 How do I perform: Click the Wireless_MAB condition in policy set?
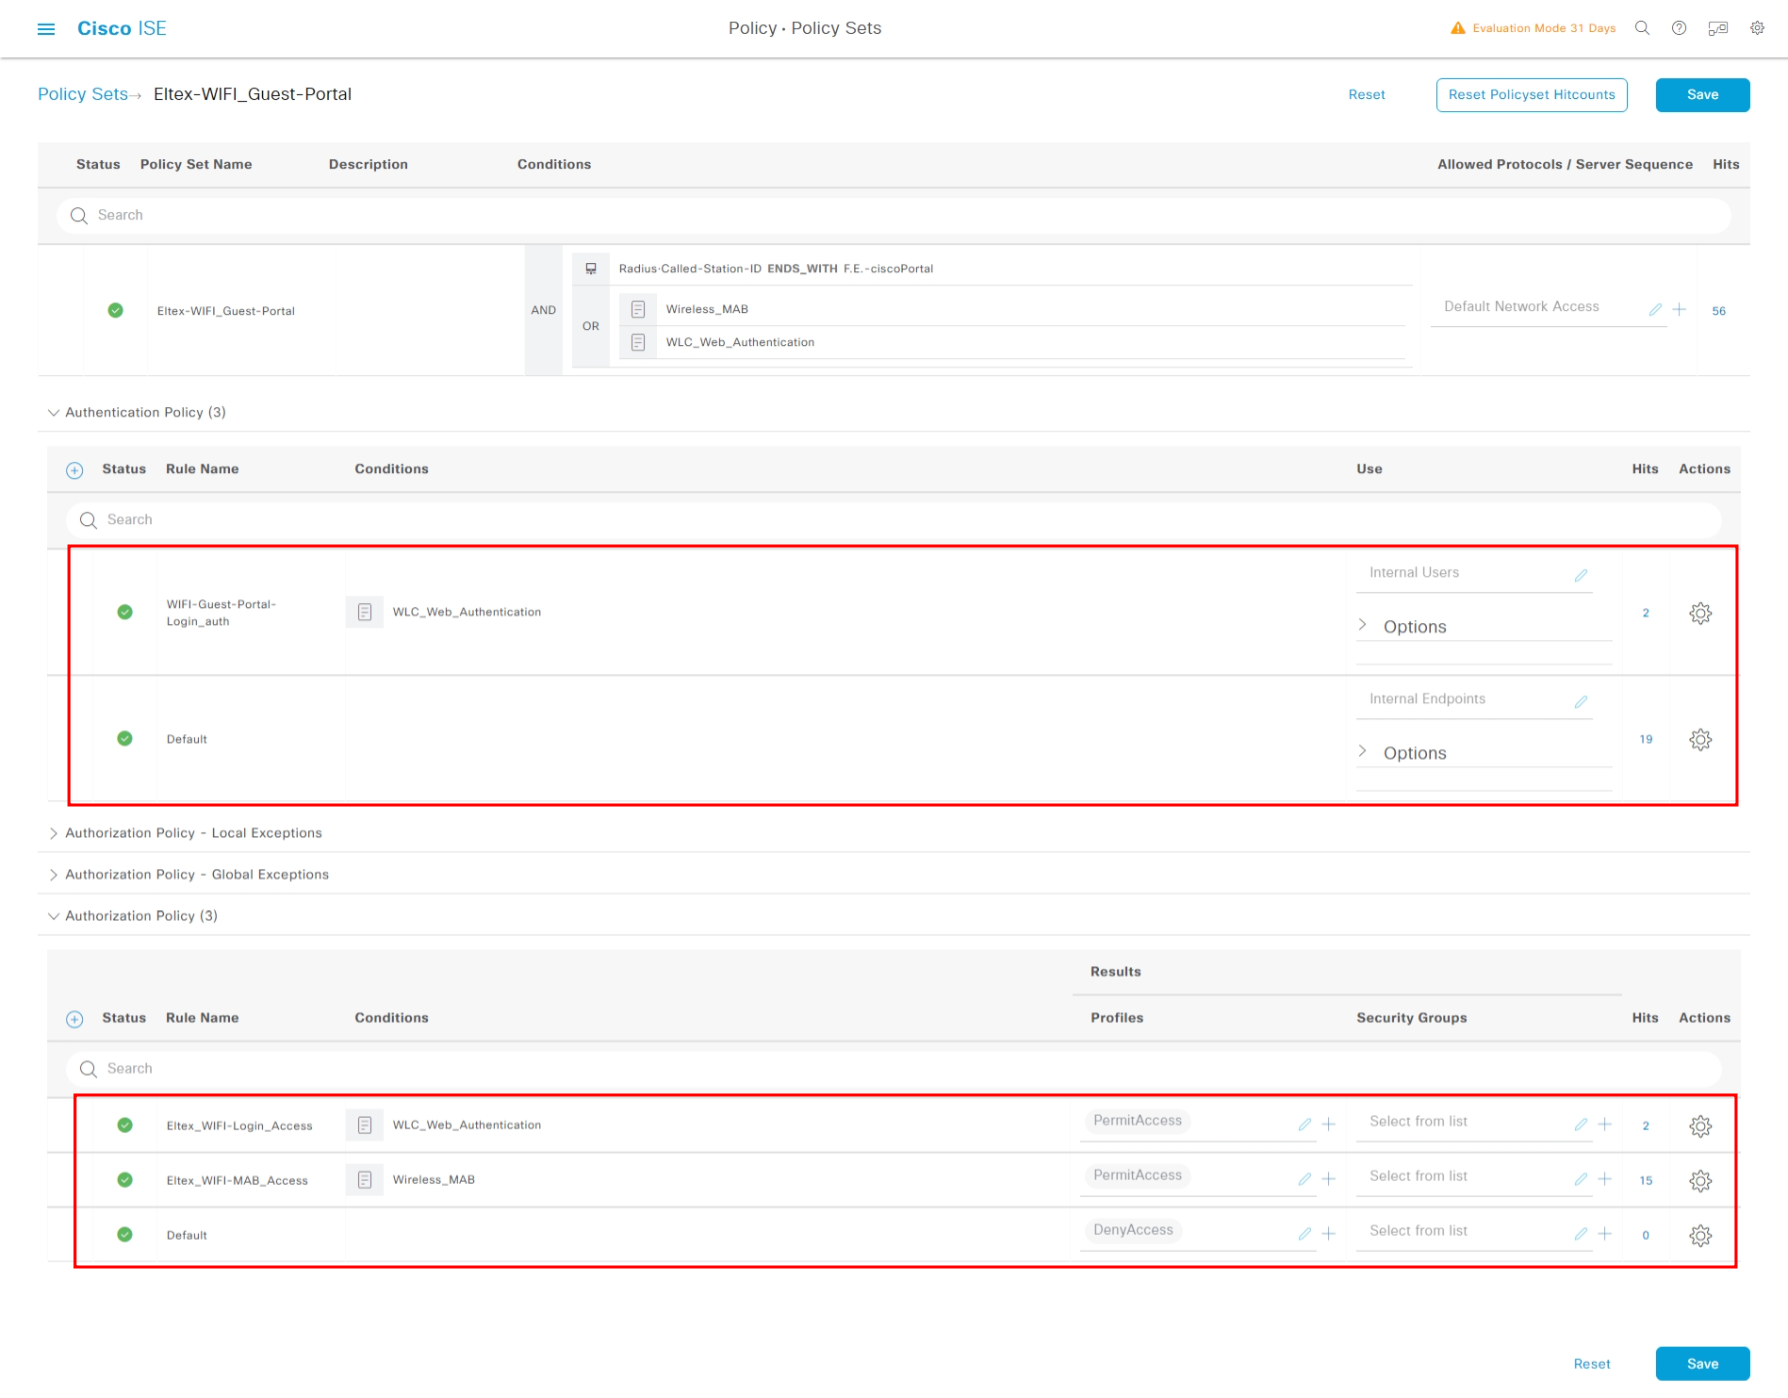707,310
